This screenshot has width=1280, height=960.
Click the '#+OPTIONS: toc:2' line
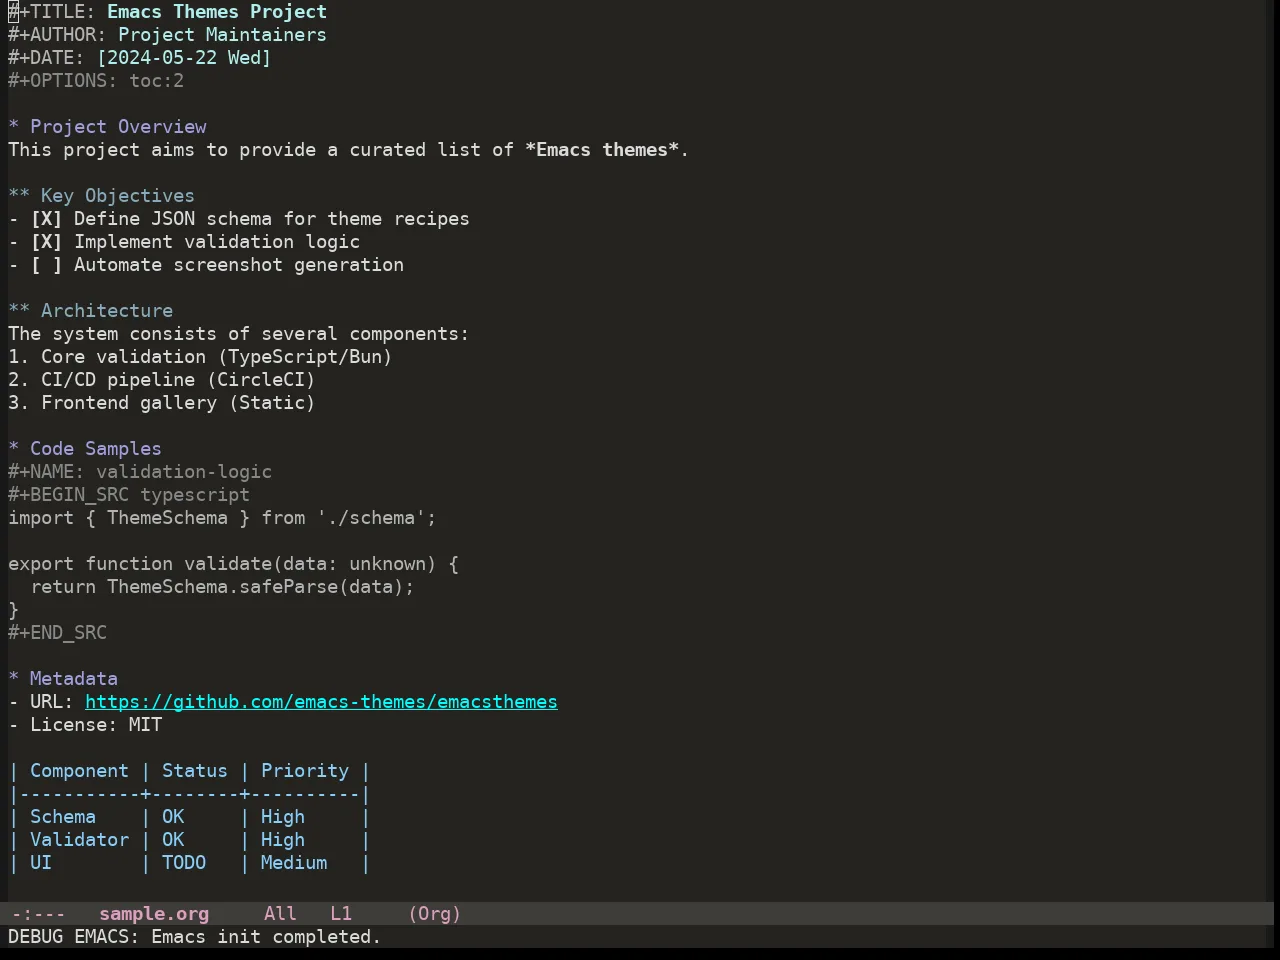tap(96, 81)
